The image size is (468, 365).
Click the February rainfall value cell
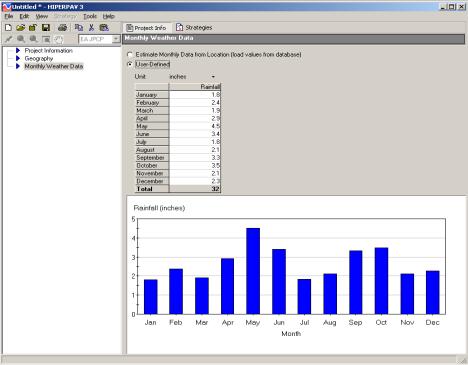tap(195, 103)
